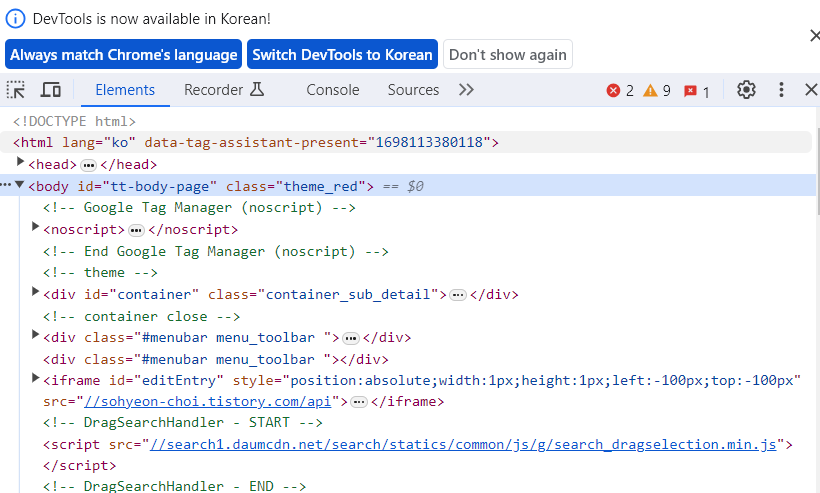Viewport: 820px width, 493px height.
Task: Click ellipsis badge inside noscript element
Action: (136, 231)
